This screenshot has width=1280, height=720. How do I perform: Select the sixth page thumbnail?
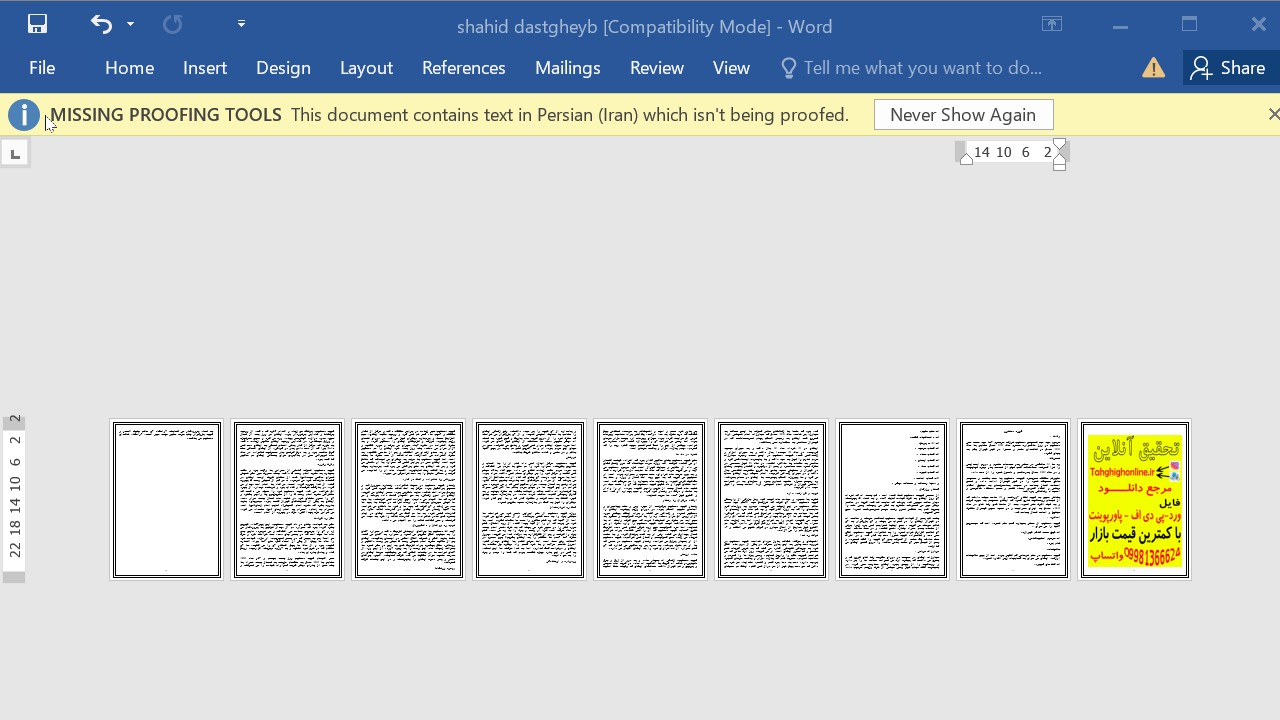772,500
